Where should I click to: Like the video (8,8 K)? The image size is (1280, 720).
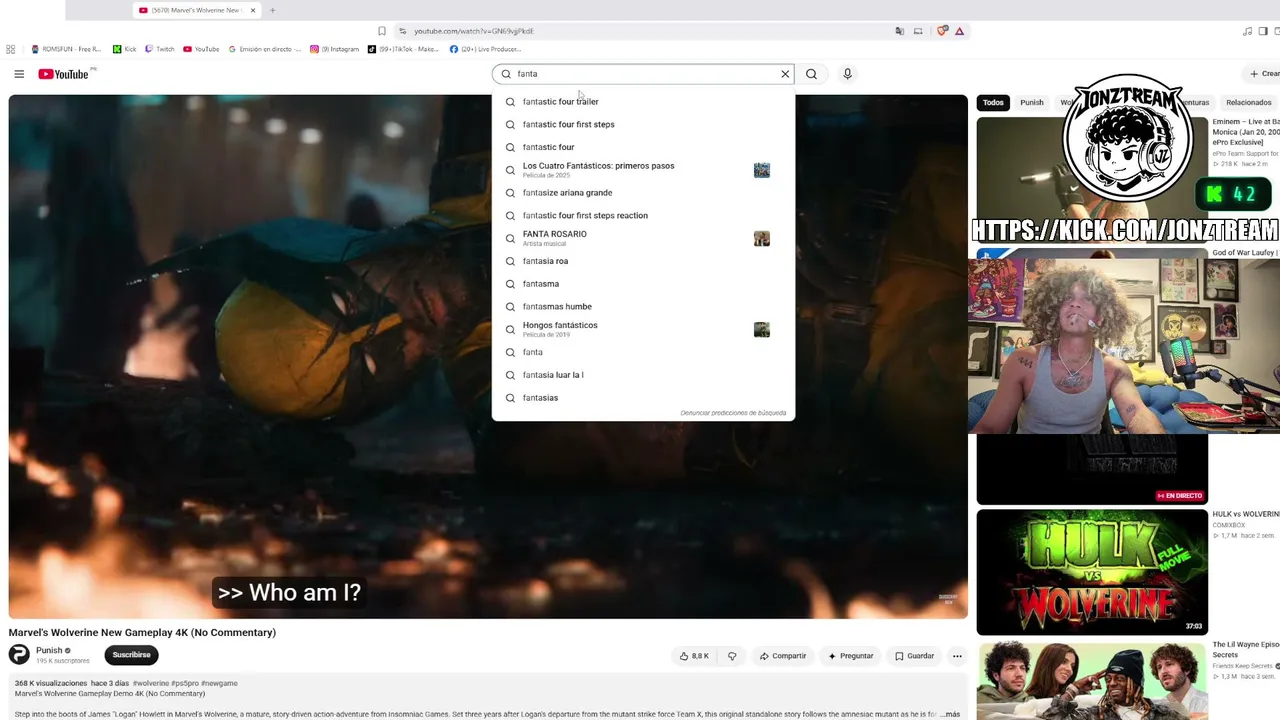pos(695,656)
